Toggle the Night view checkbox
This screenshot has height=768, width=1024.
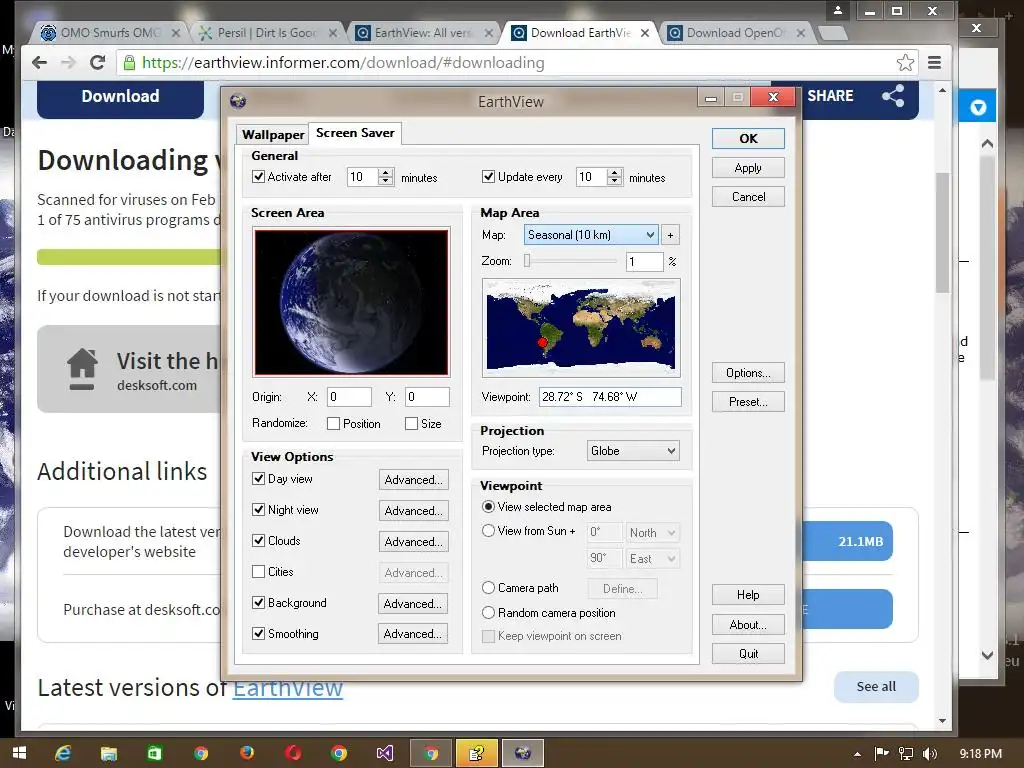pyautogui.click(x=259, y=509)
